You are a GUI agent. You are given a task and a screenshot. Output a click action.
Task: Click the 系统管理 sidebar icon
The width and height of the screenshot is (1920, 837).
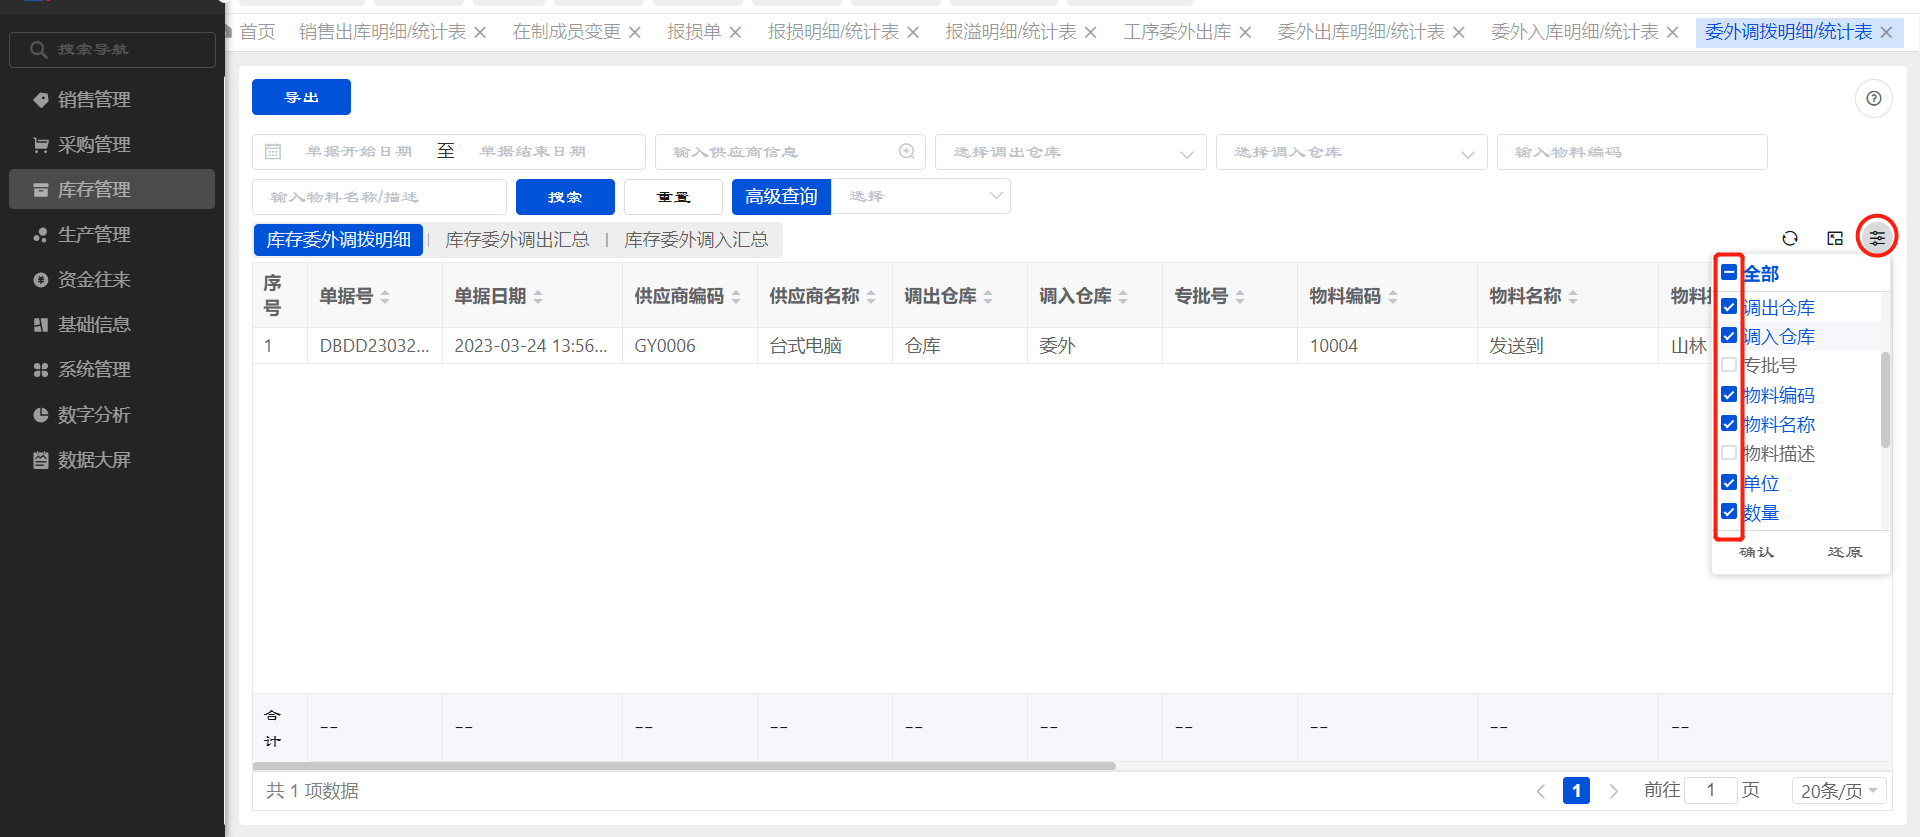41,369
